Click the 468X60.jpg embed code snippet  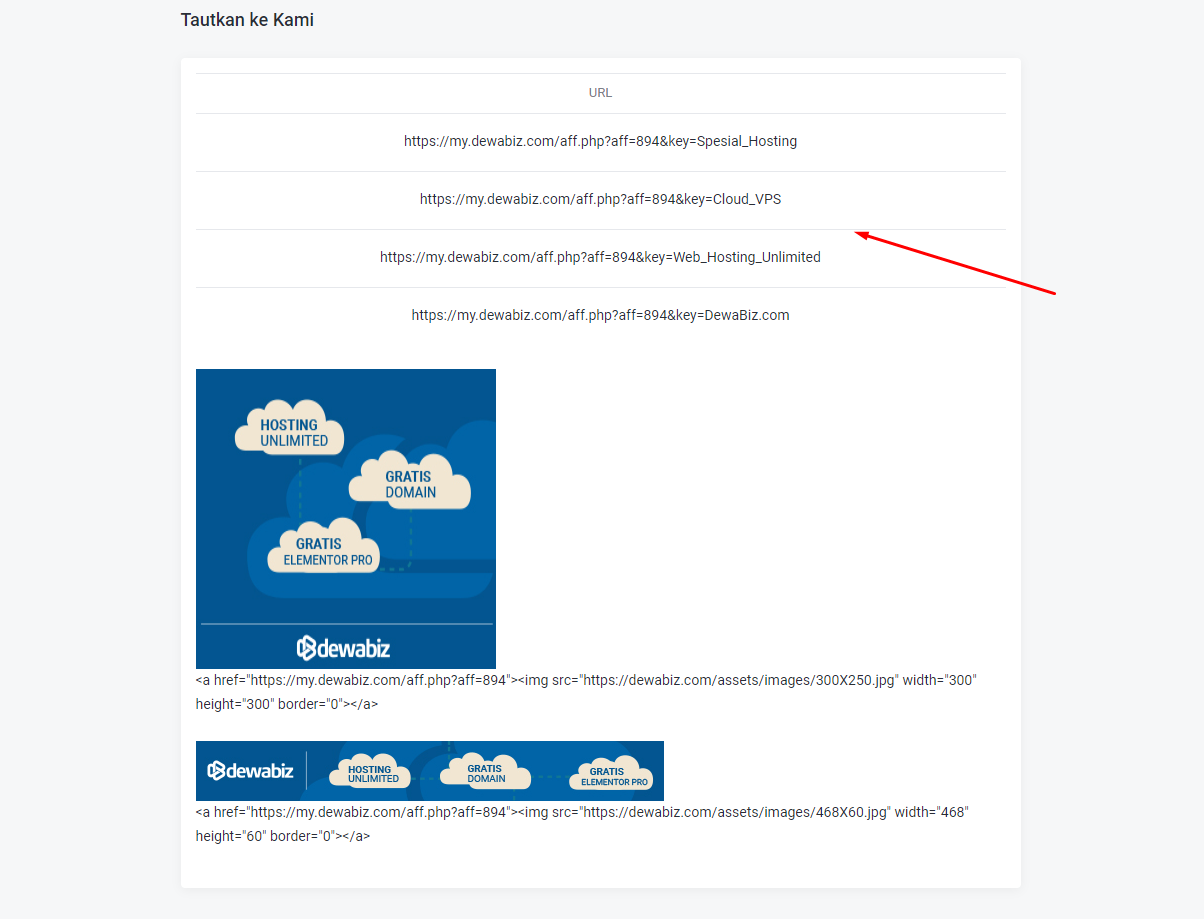[x=581, y=813]
